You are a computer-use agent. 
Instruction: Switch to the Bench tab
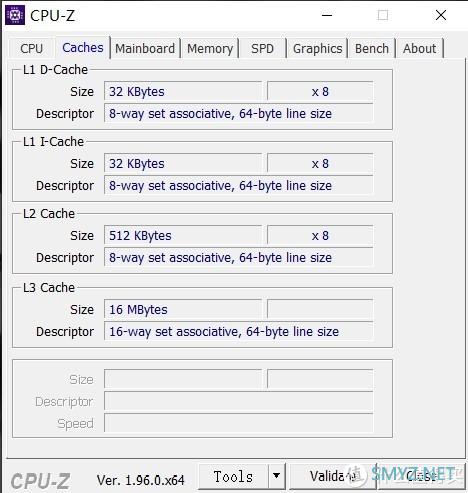click(x=372, y=49)
